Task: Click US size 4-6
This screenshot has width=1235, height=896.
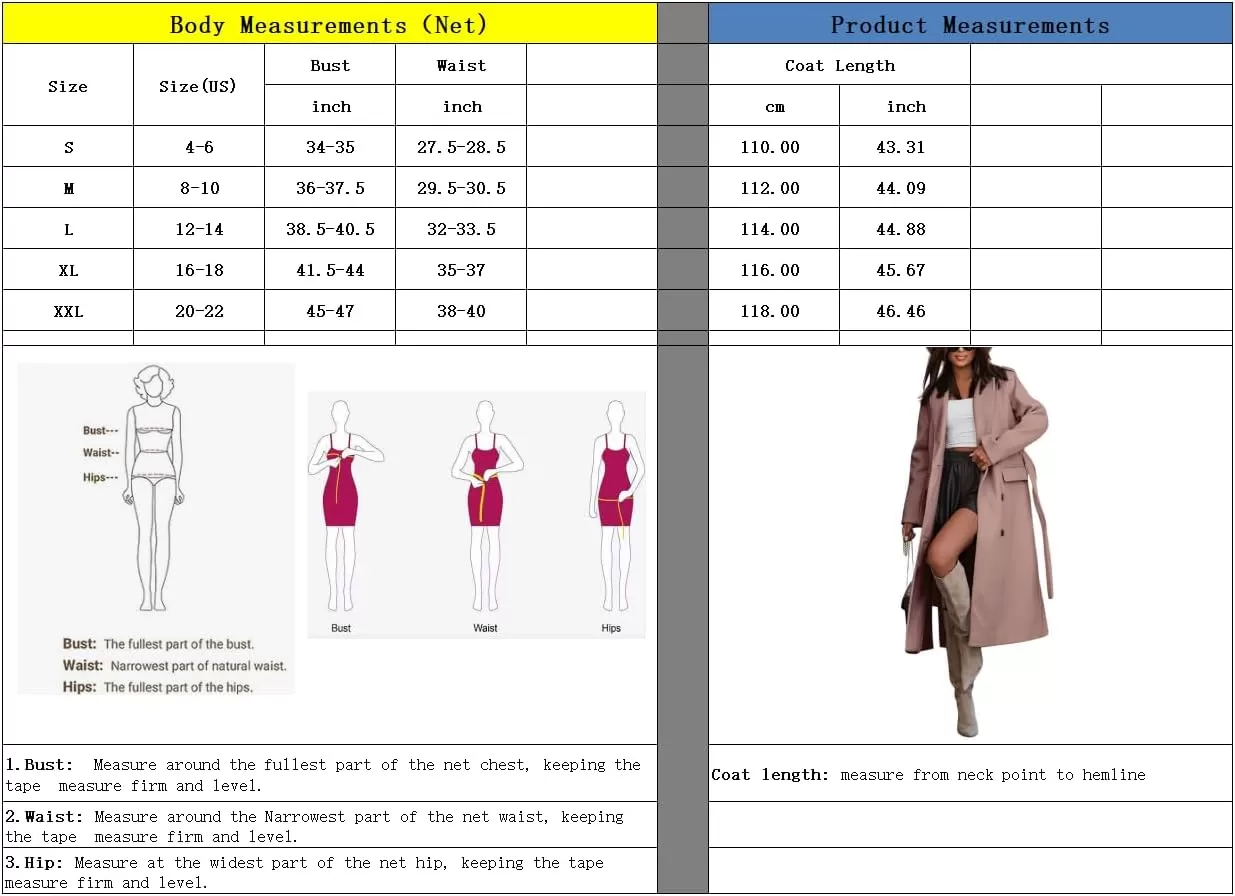Action: click(199, 147)
